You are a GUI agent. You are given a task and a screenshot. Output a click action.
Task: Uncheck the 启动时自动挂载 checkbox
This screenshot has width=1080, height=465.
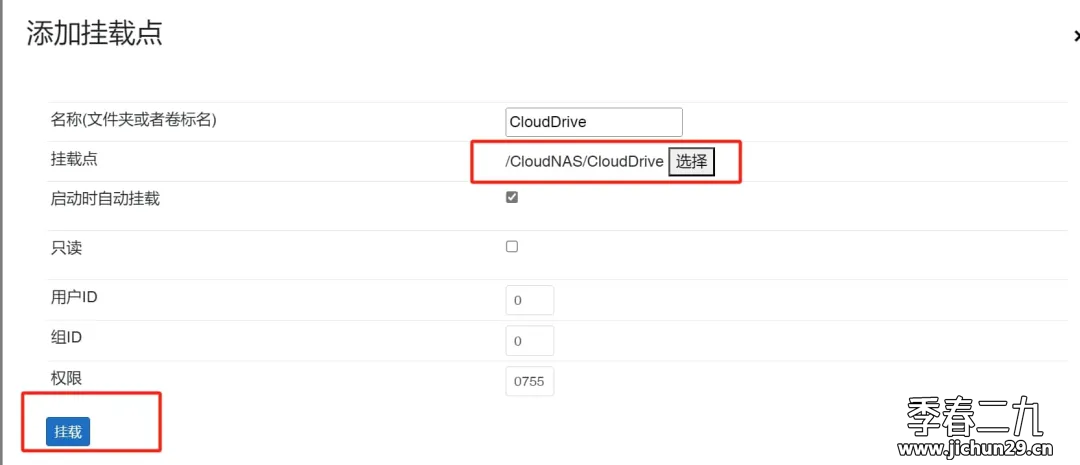click(x=512, y=198)
